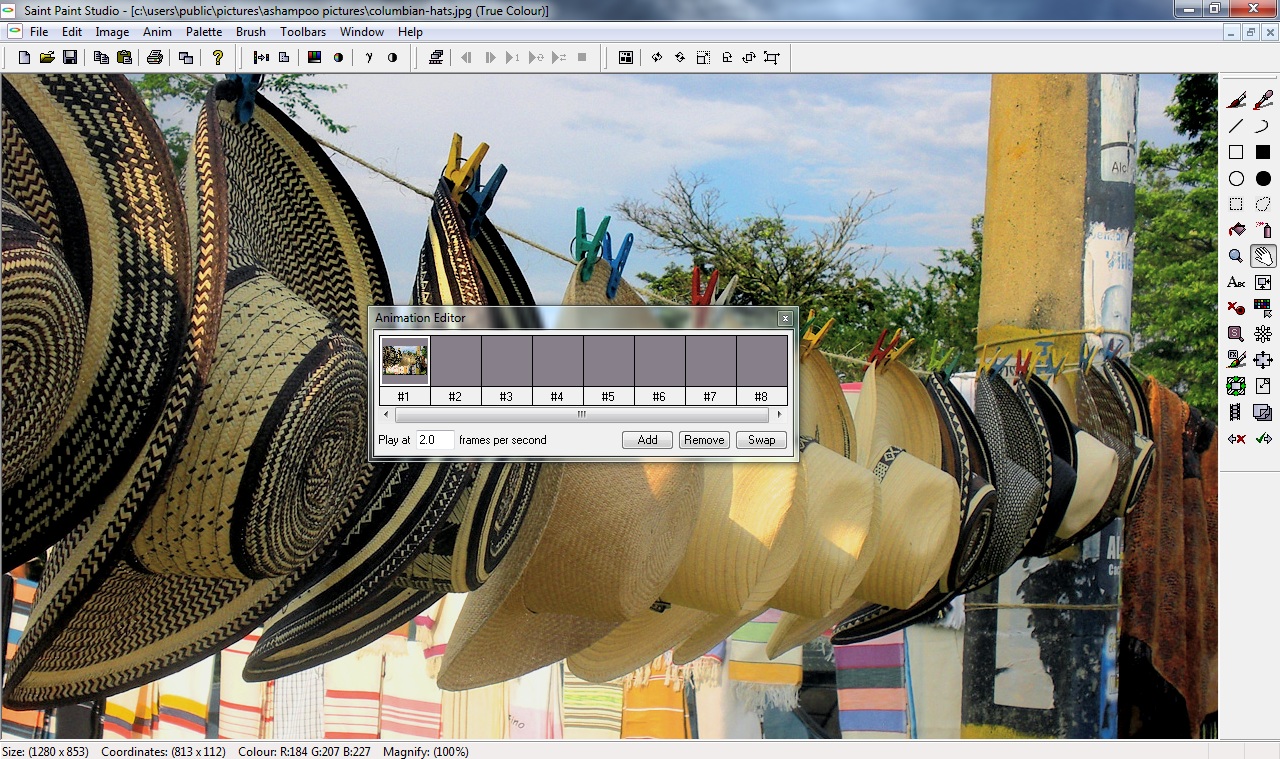Open the help question mark icon
Viewport: 1280px width, 759px height.
coord(218,58)
